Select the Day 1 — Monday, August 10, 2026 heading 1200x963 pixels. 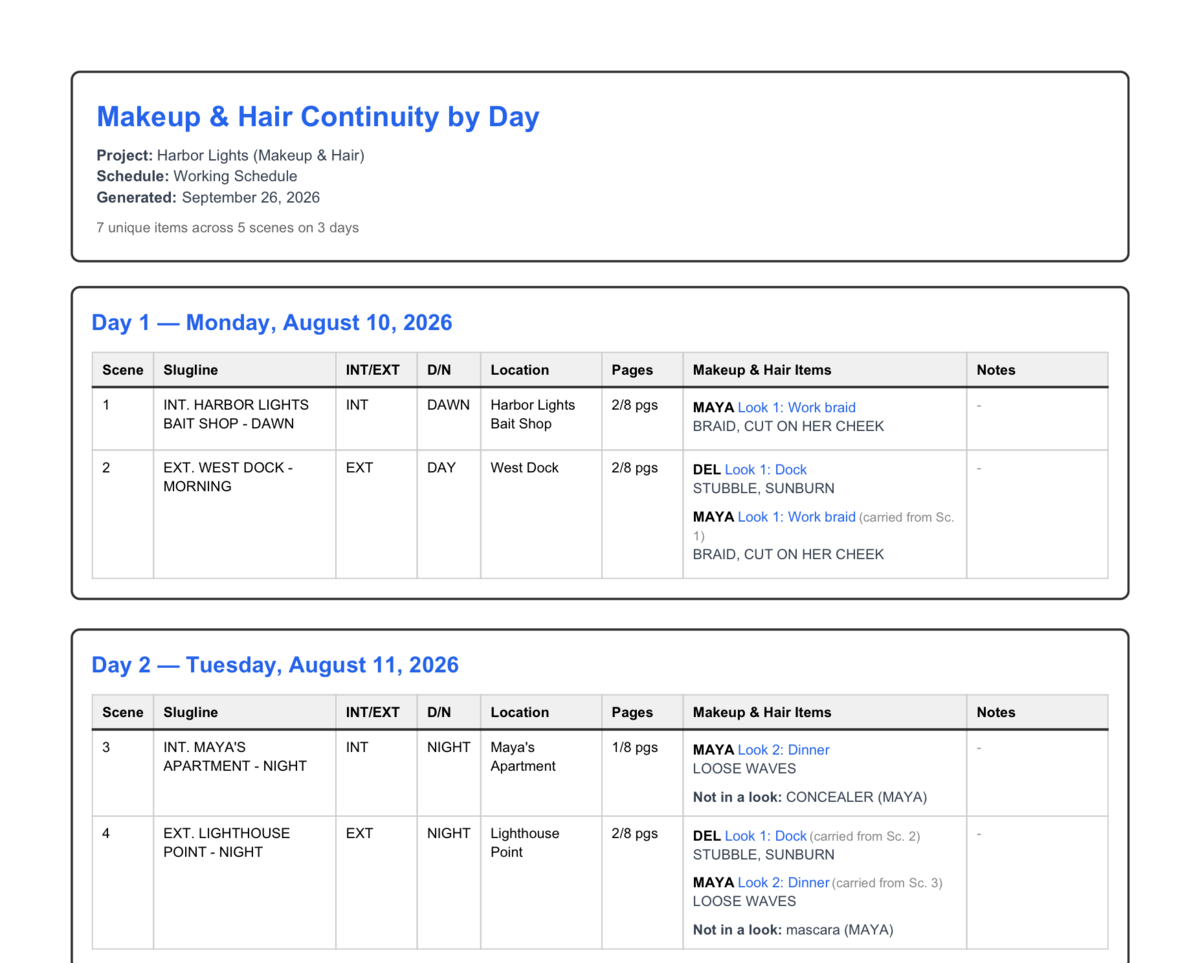[272, 323]
